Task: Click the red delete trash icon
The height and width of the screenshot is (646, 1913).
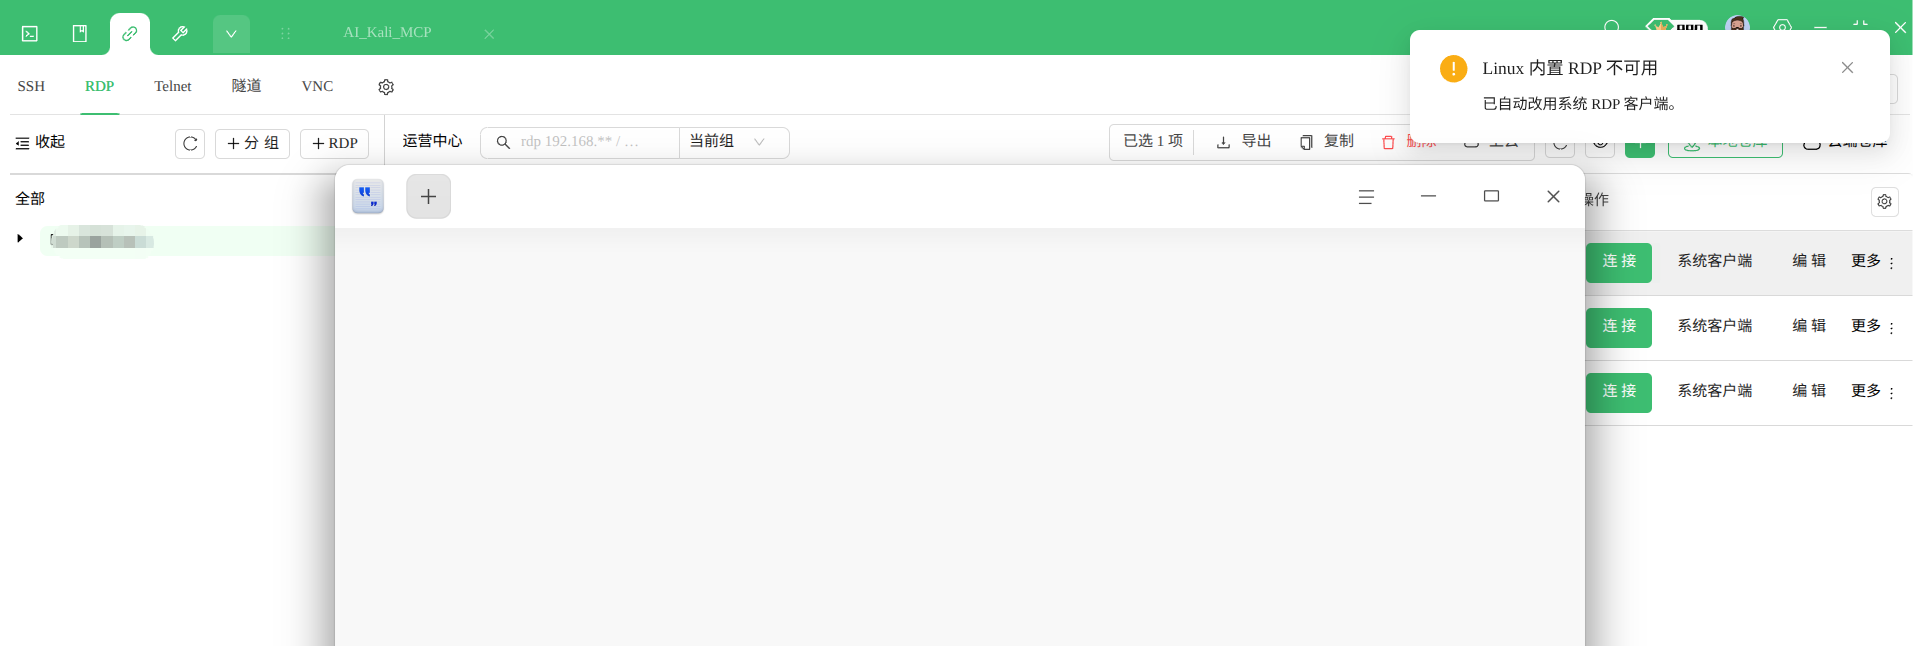Action: [1388, 142]
